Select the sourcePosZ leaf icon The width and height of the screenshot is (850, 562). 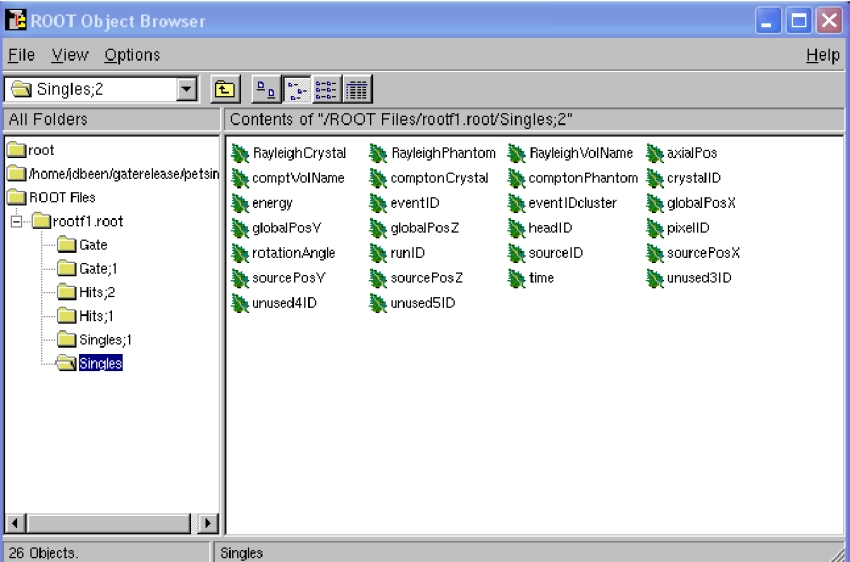tap(378, 278)
